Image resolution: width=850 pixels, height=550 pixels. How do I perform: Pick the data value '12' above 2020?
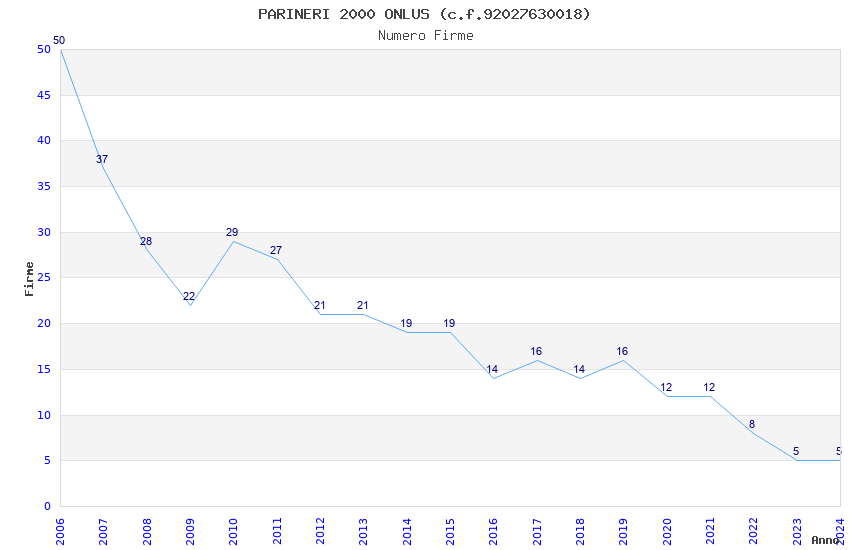[x=666, y=387]
